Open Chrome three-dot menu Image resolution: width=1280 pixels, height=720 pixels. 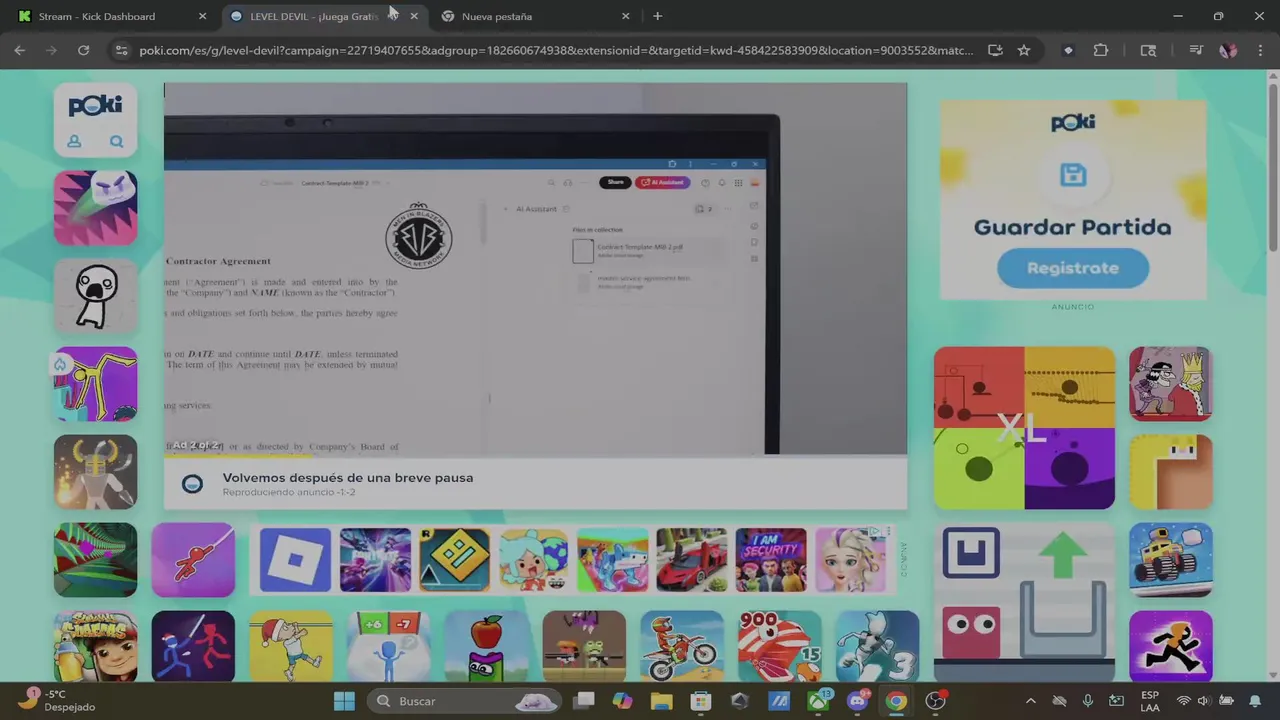(1259, 50)
